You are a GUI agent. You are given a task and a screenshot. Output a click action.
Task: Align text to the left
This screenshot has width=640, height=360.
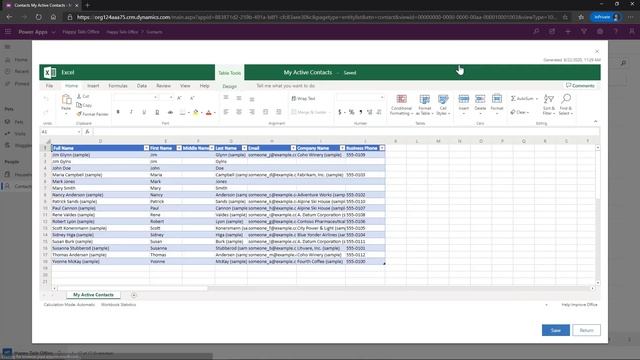(x=226, y=112)
